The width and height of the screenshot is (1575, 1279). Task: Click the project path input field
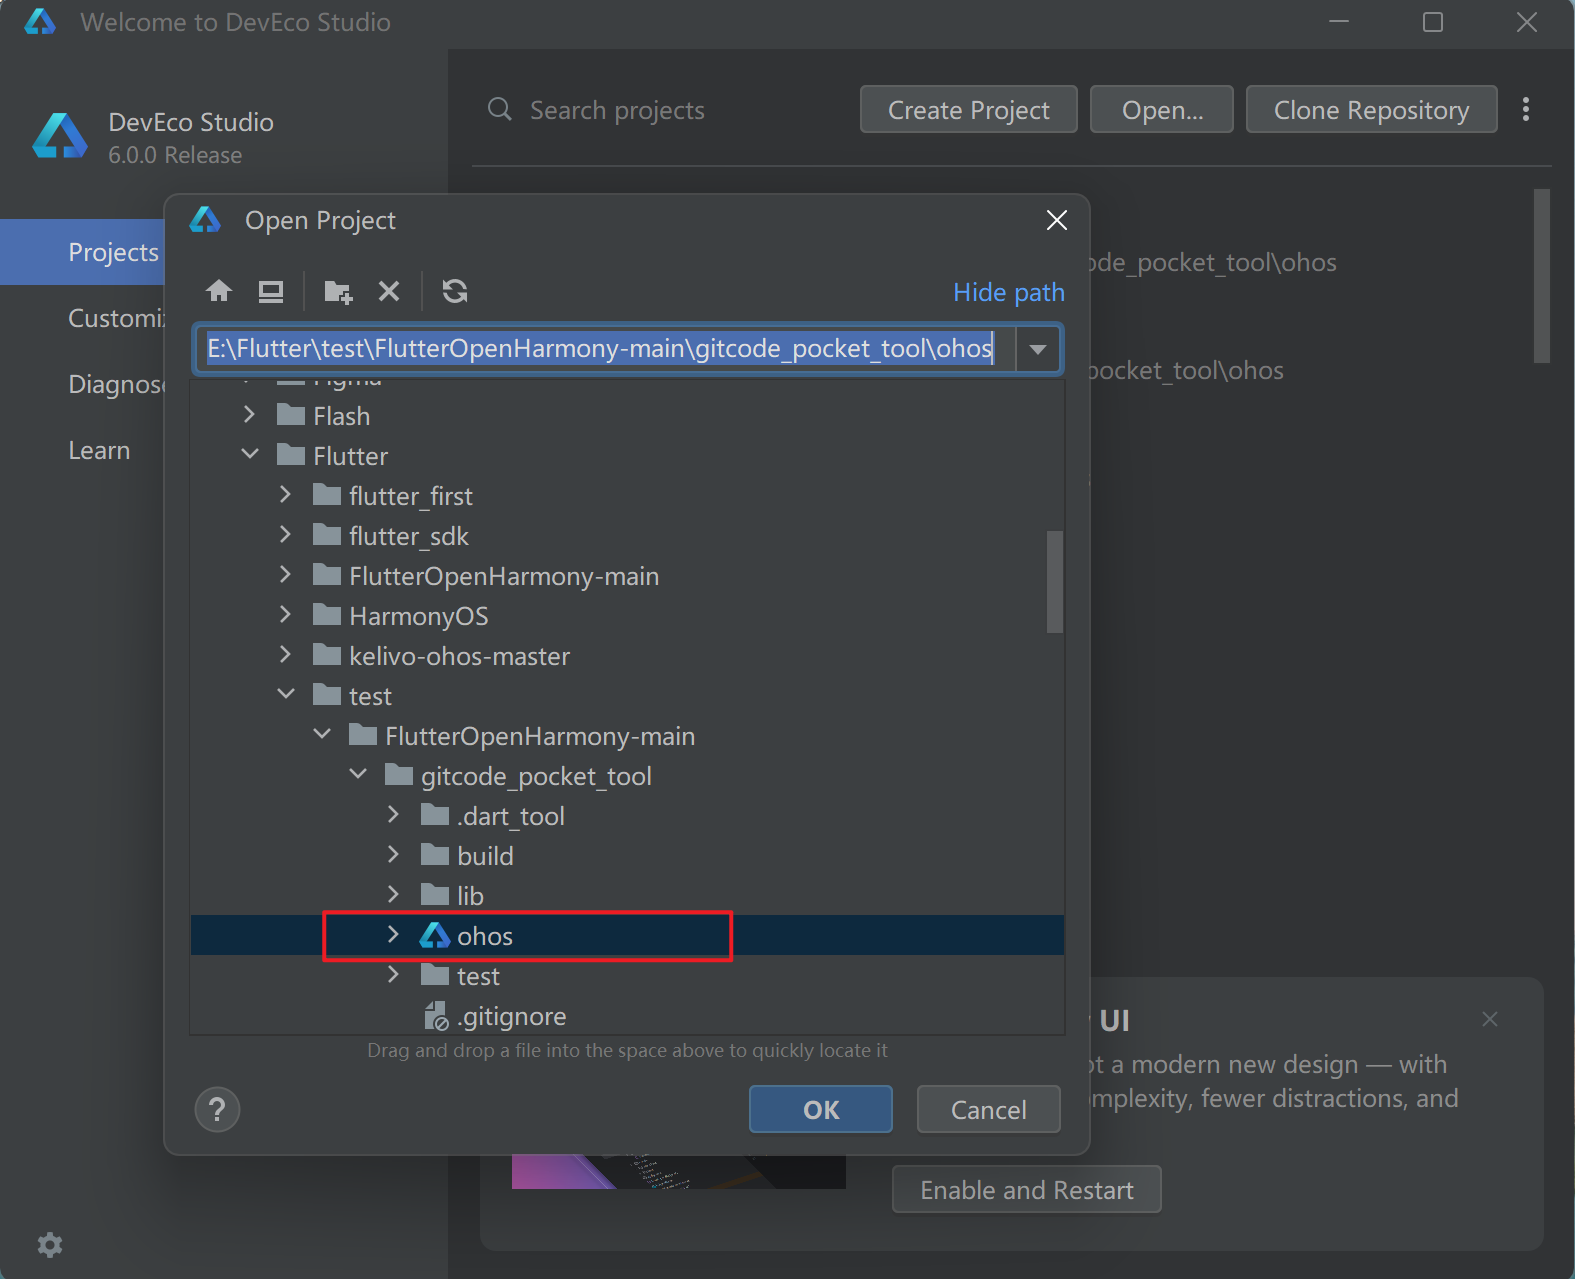click(x=606, y=349)
